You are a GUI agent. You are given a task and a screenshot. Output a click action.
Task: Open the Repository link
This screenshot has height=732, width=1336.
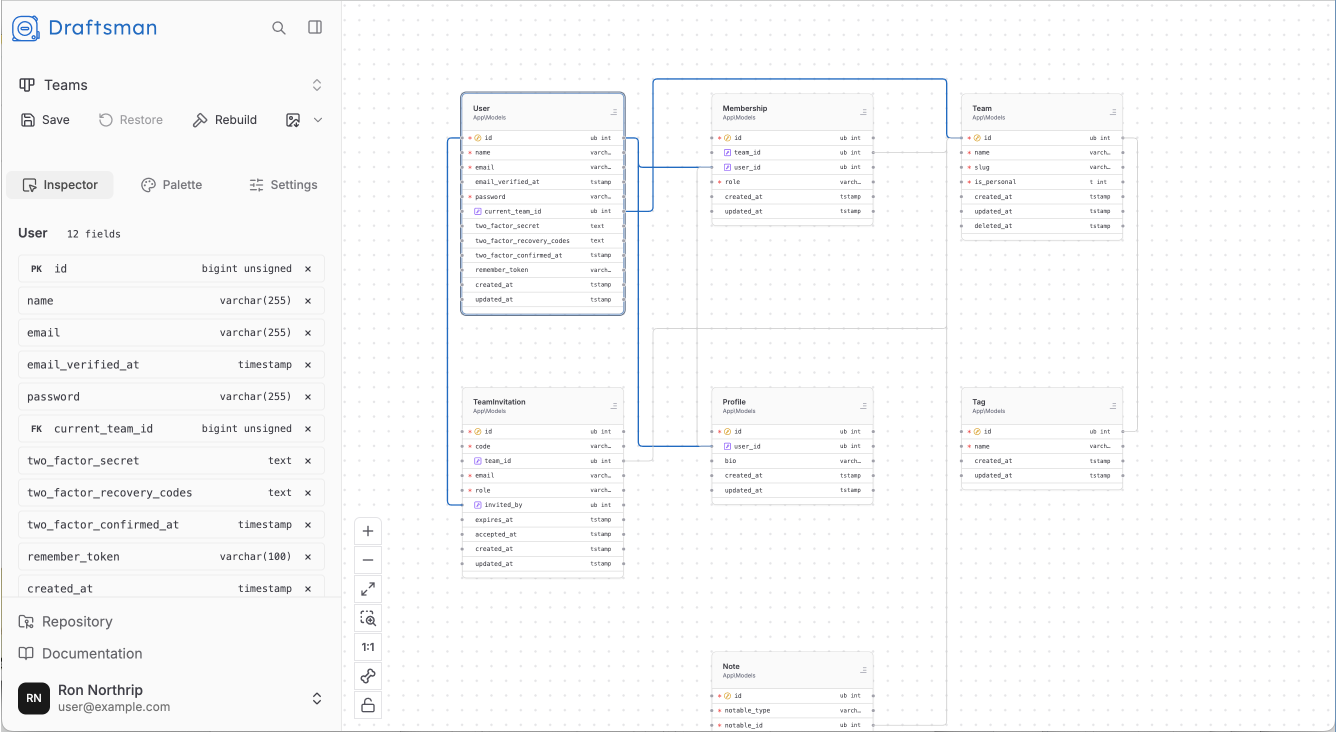[x=66, y=622]
